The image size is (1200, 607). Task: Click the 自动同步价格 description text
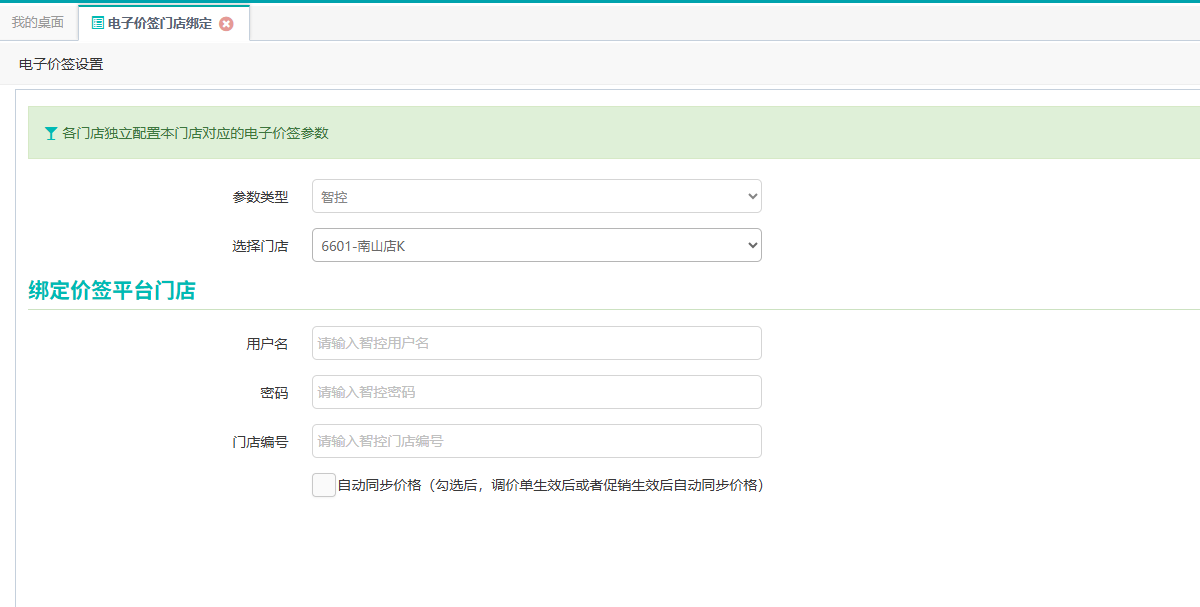(551, 486)
